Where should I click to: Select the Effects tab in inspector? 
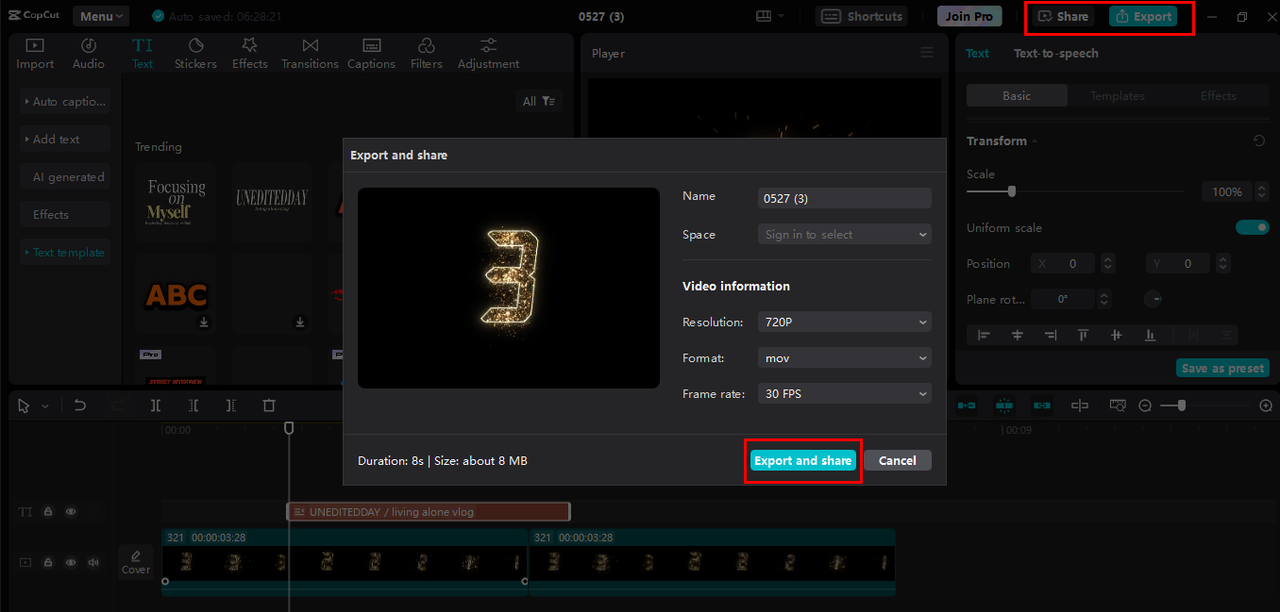click(x=1219, y=96)
